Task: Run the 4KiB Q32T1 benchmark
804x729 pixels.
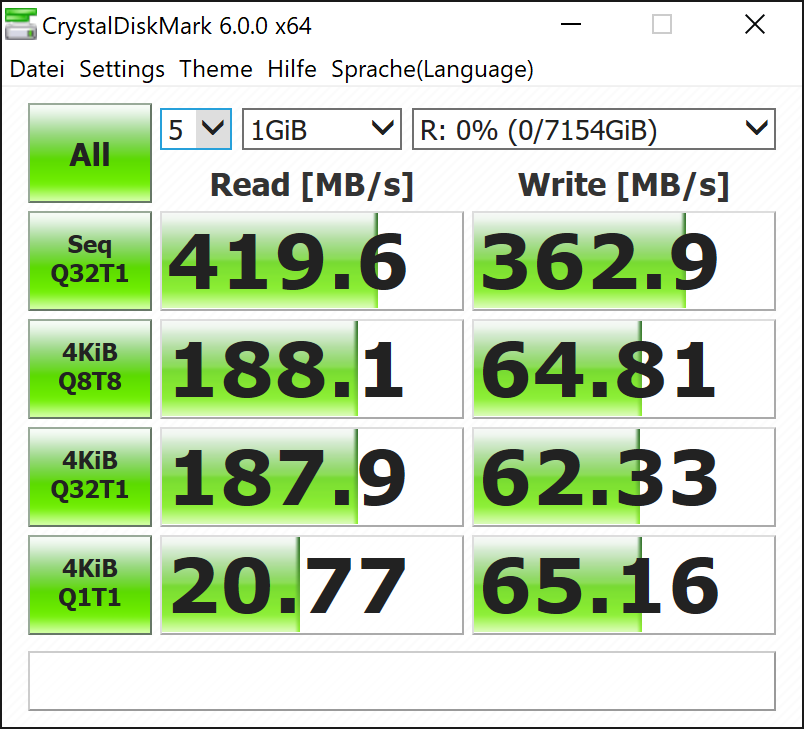Action: 89,477
